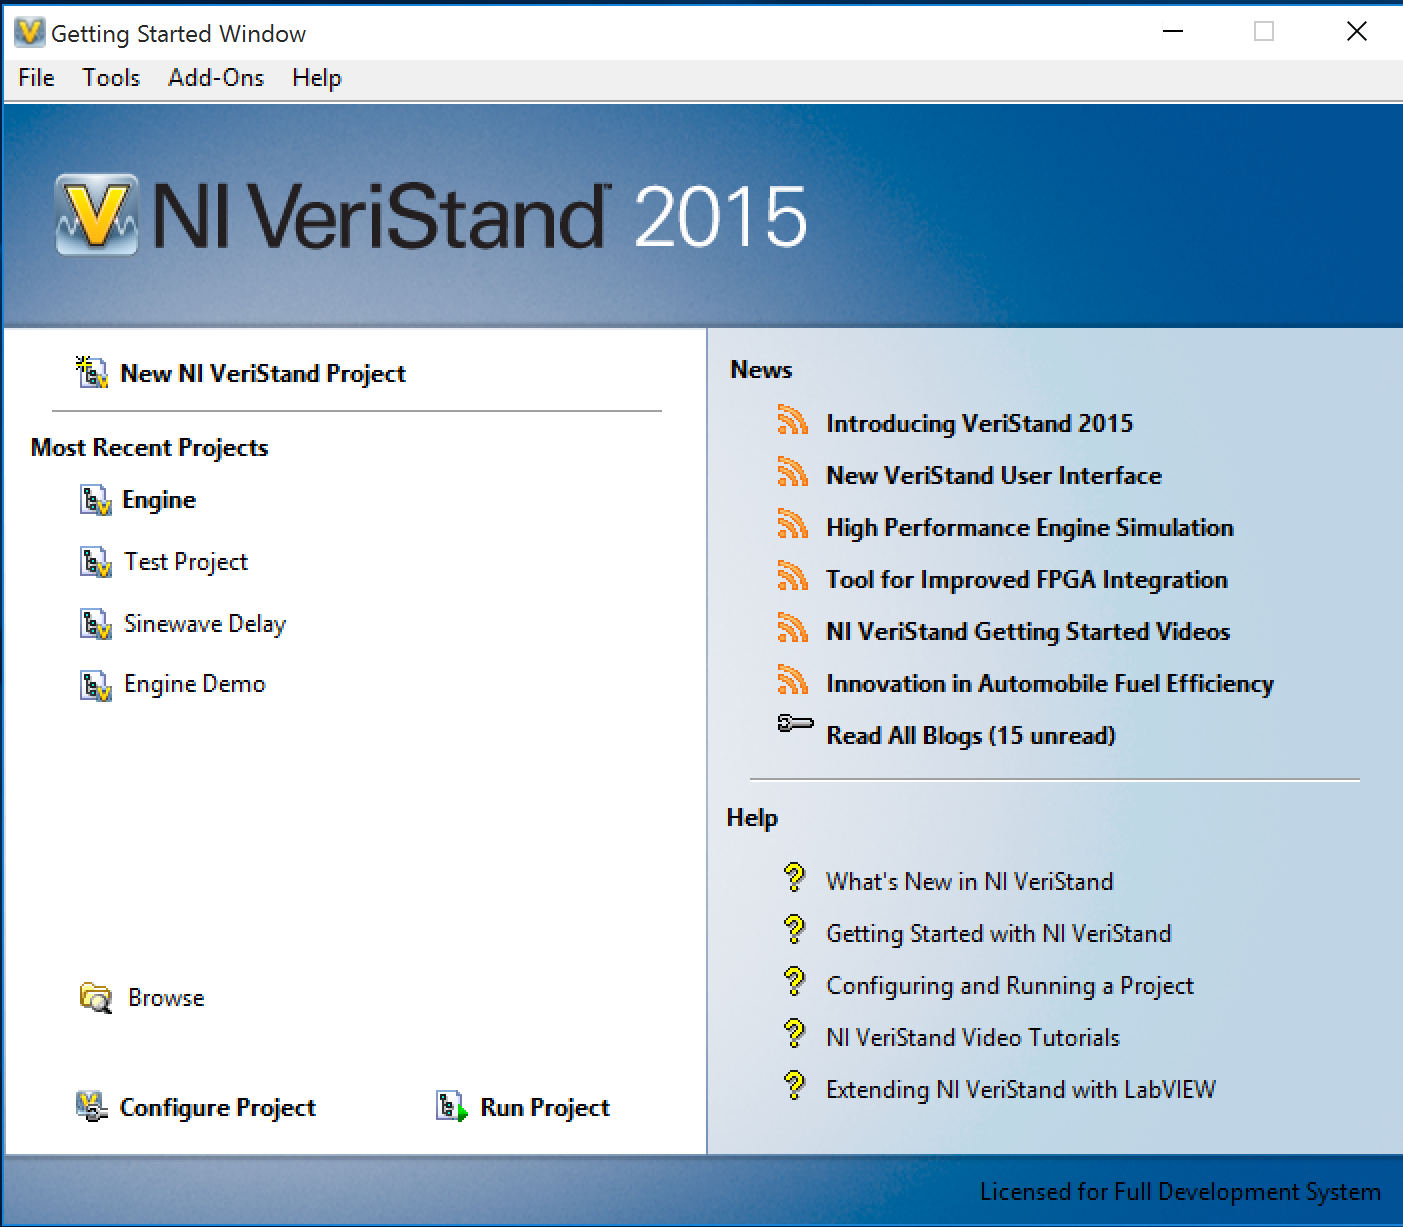The height and width of the screenshot is (1227, 1403).
Task: Open the High Performance Engine Simulation article
Action: click(x=1028, y=527)
